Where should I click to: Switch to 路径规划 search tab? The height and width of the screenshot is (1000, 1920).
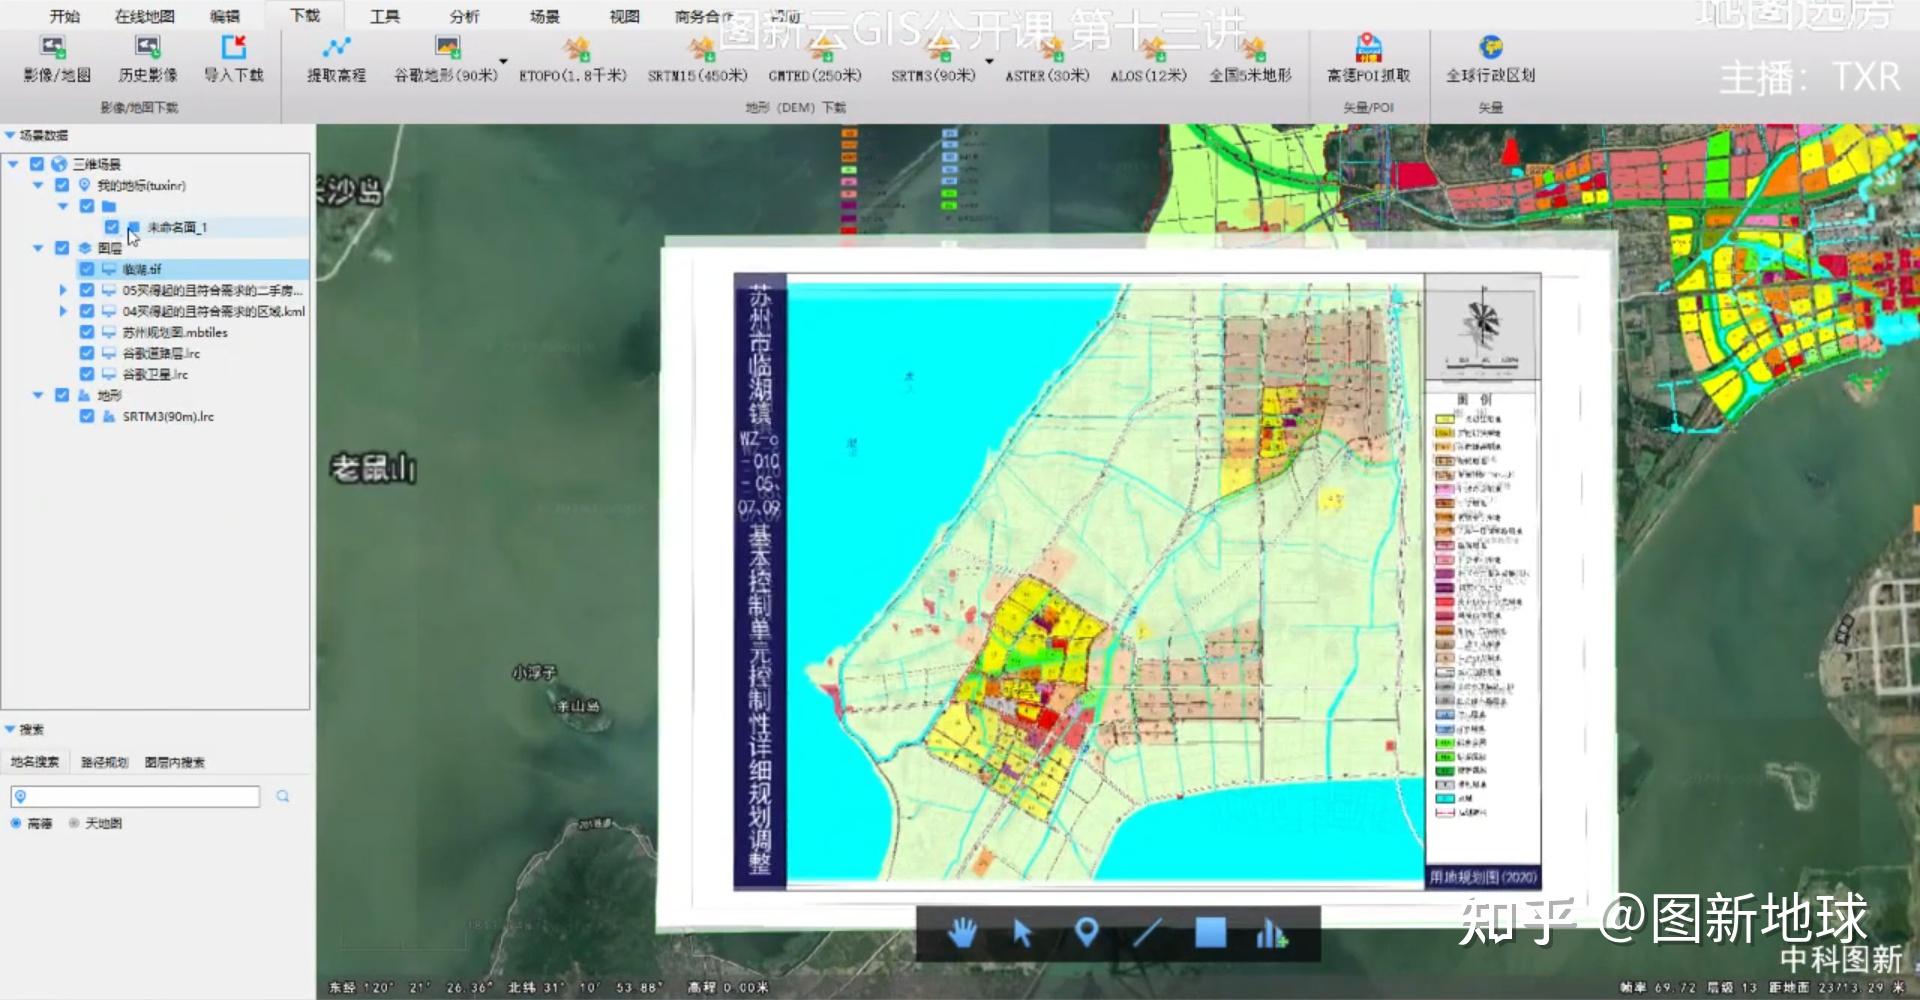(x=104, y=762)
